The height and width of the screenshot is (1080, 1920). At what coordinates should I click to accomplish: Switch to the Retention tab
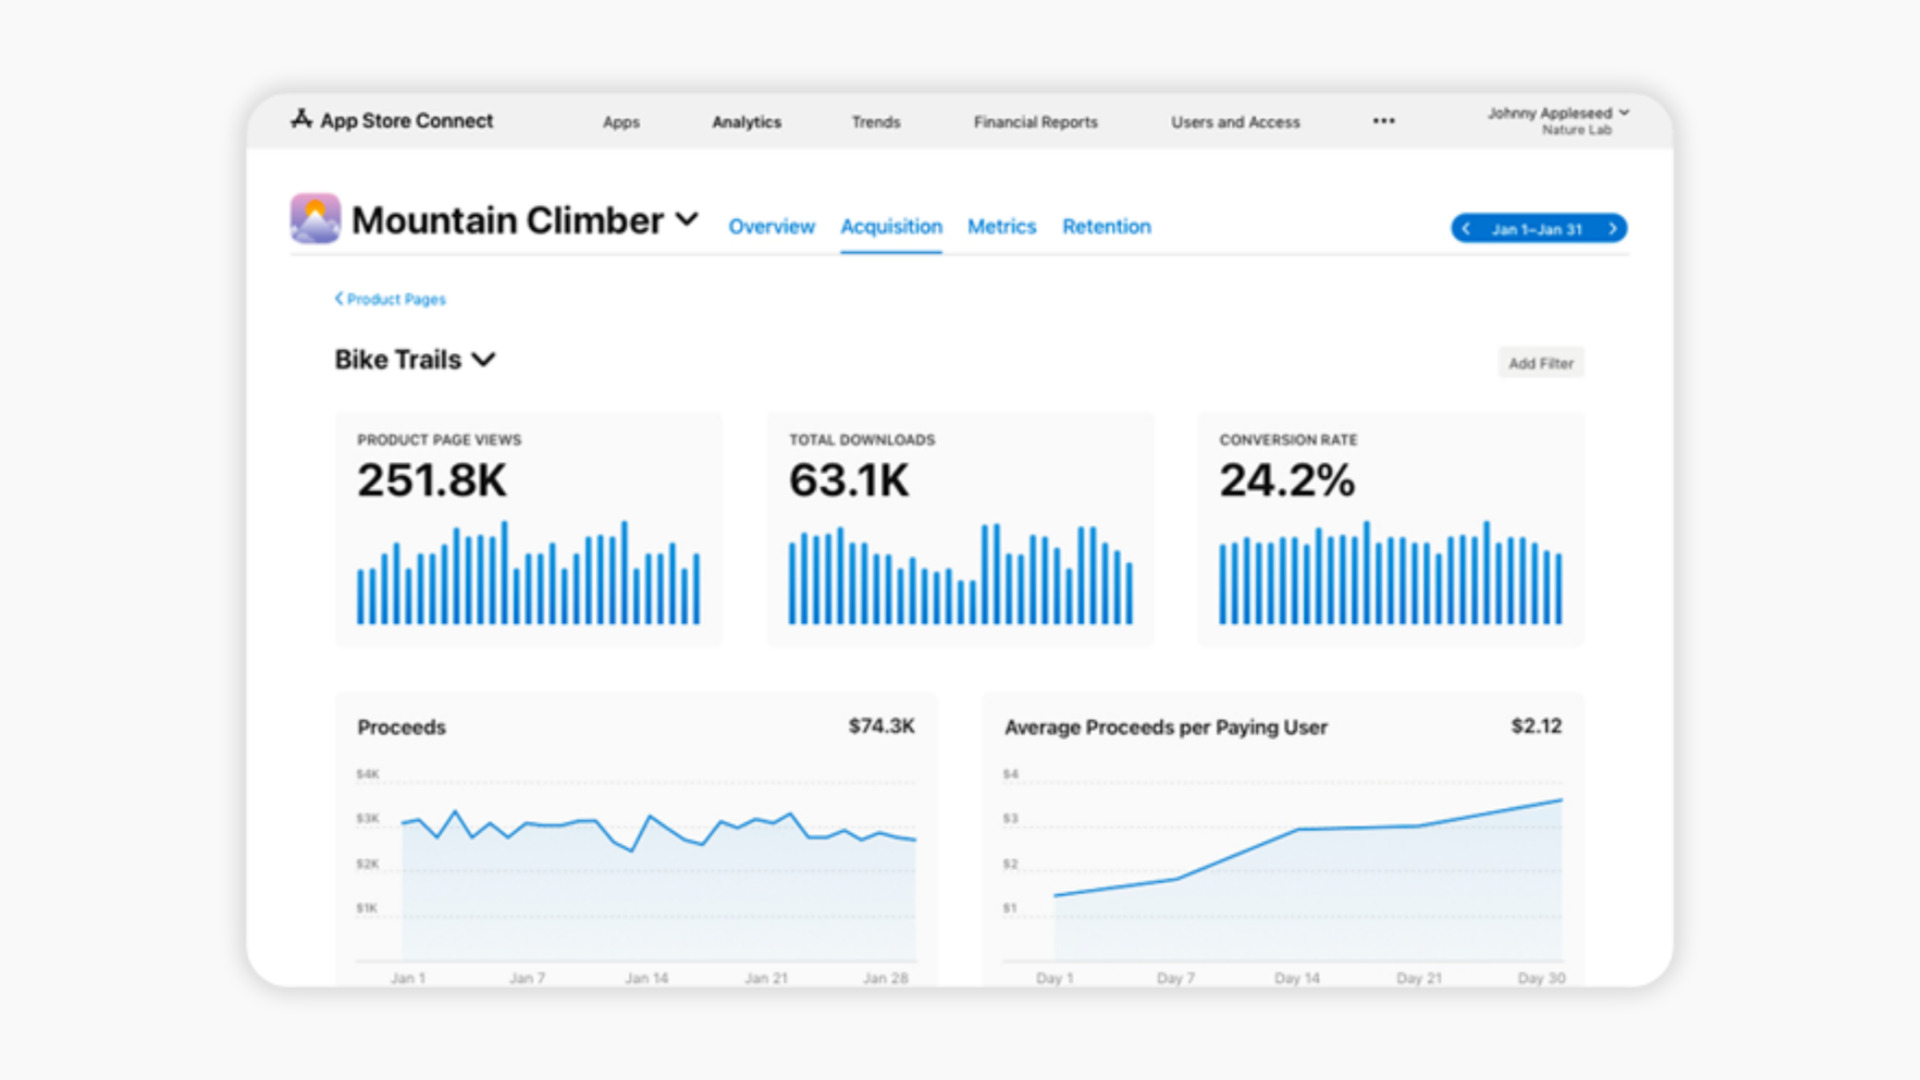(1107, 227)
